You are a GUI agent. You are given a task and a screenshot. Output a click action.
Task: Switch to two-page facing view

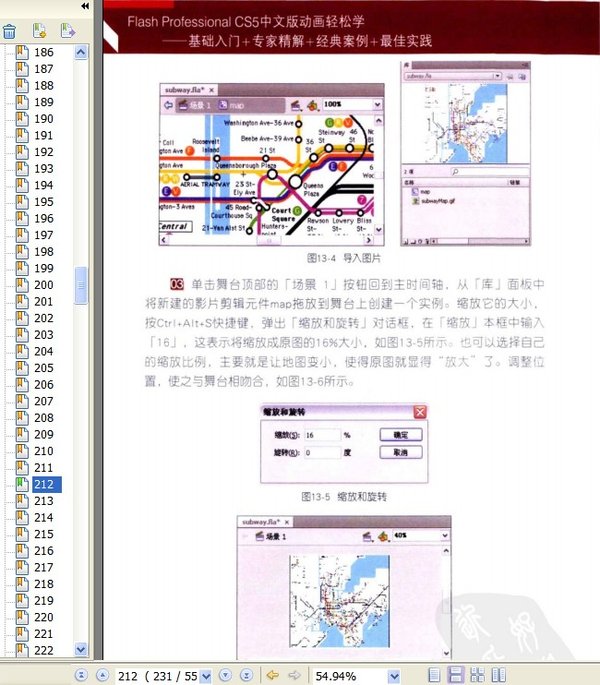499,675
